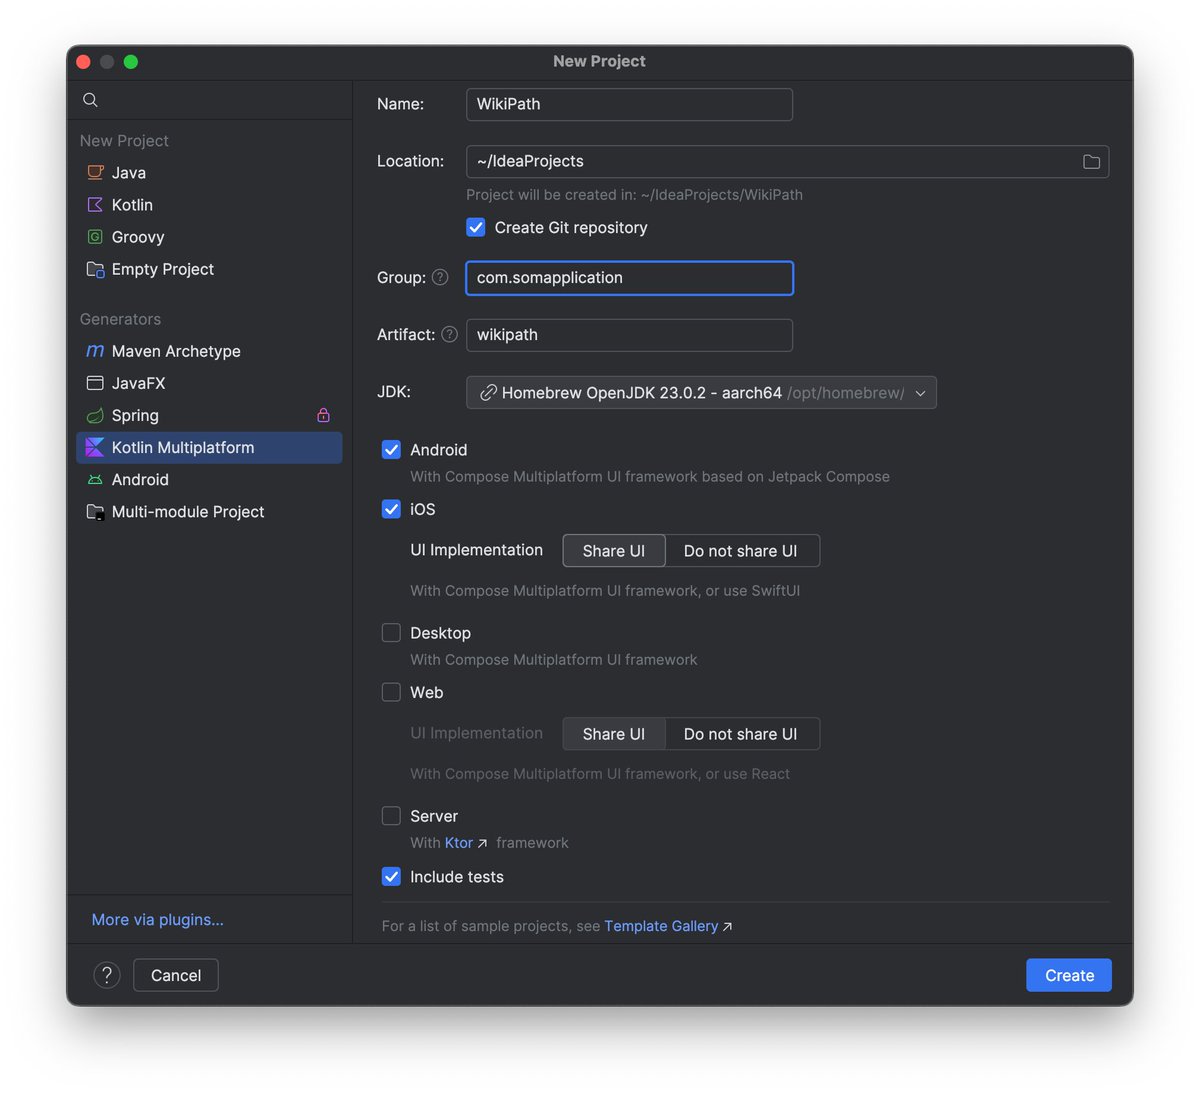Open the Artifact field help icon
The height and width of the screenshot is (1094, 1200).
(449, 334)
